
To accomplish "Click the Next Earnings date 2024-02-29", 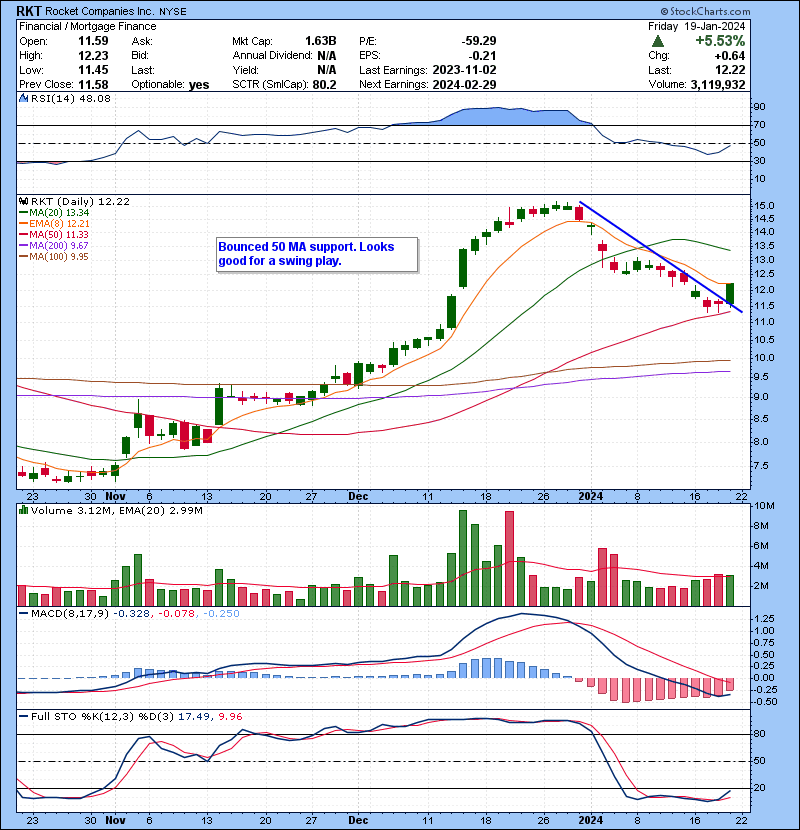I will 464,85.
